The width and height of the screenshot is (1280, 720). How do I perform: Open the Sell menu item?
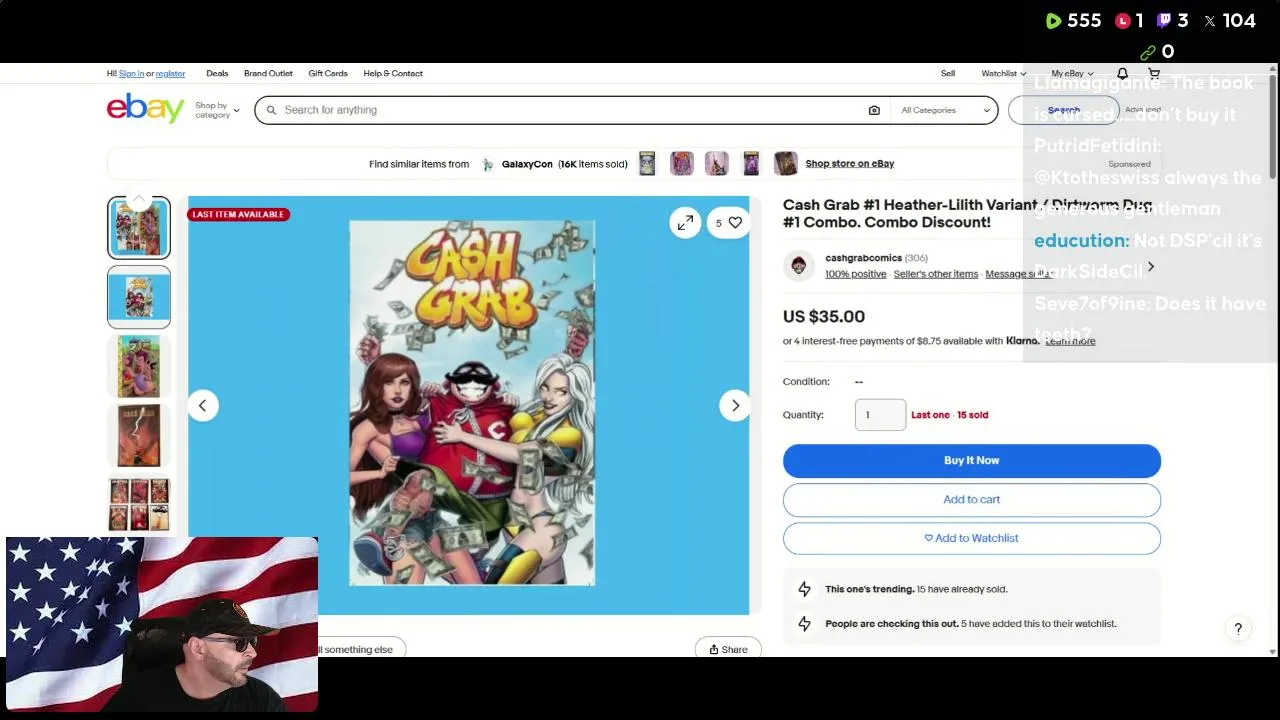tap(948, 73)
